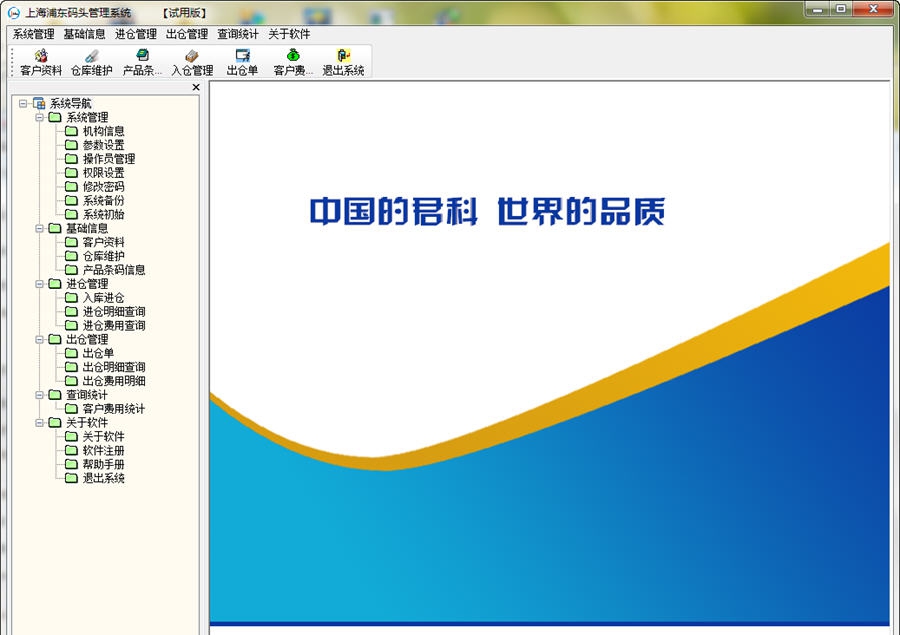Select 机构信息 in the navigation tree
This screenshot has height=635, width=900.
pos(103,131)
